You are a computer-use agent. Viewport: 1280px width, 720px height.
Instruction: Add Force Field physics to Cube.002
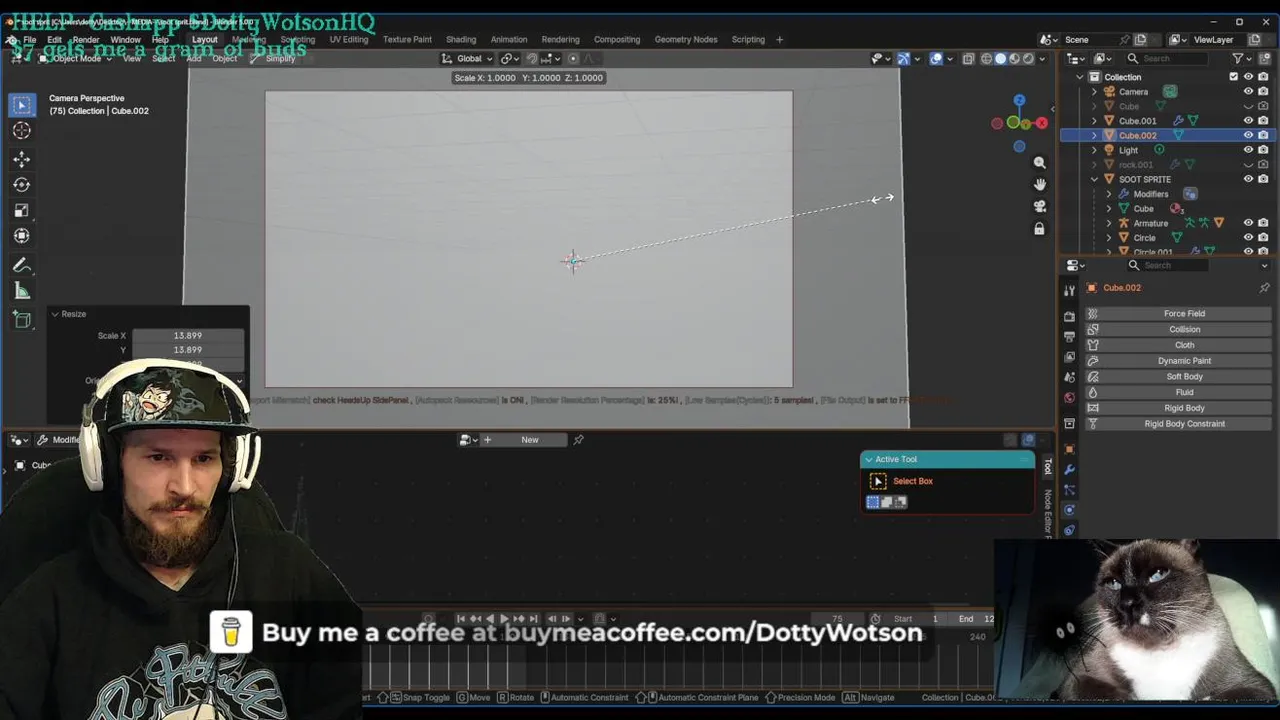point(1177,313)
